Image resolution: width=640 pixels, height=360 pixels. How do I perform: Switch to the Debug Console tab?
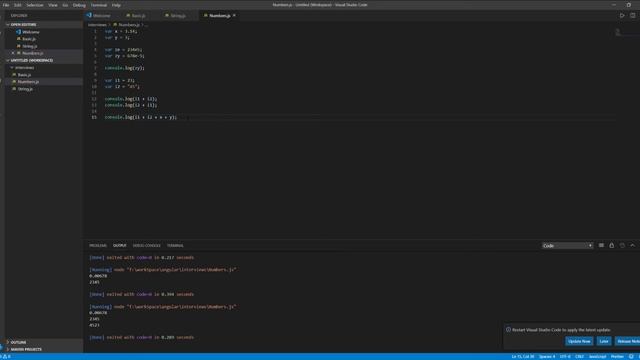pos(147,246)
